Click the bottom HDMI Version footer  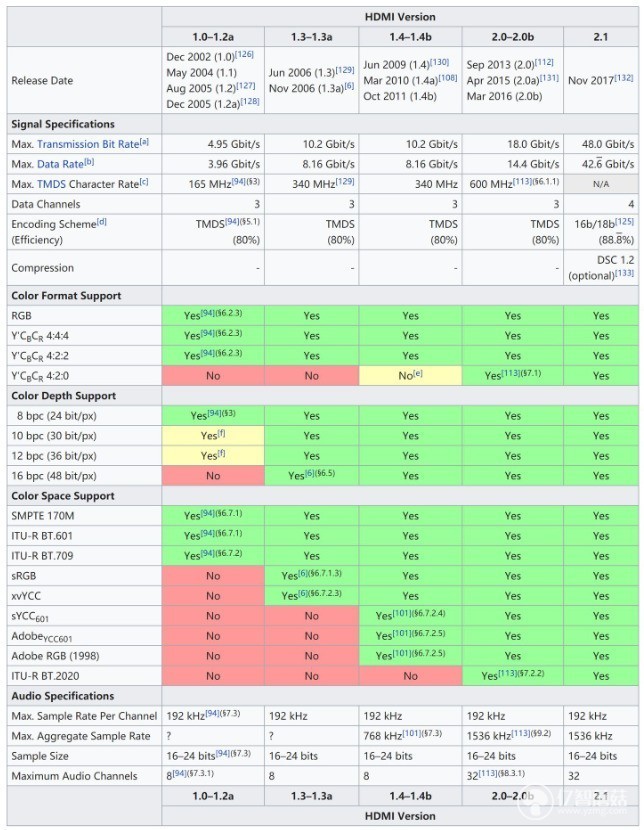[x=400, y=816]
